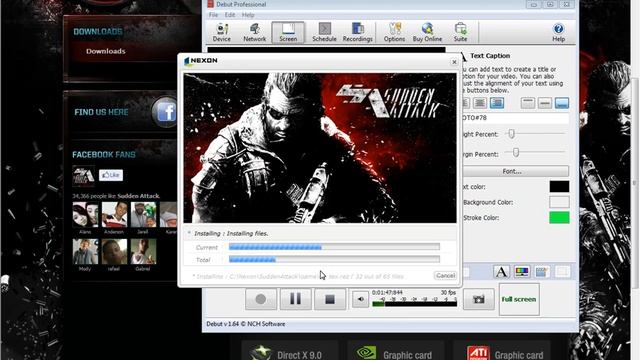The width and height of the screenshot is (640, 360).
Task: Open the text caption A icon
Action: [501, 272]
